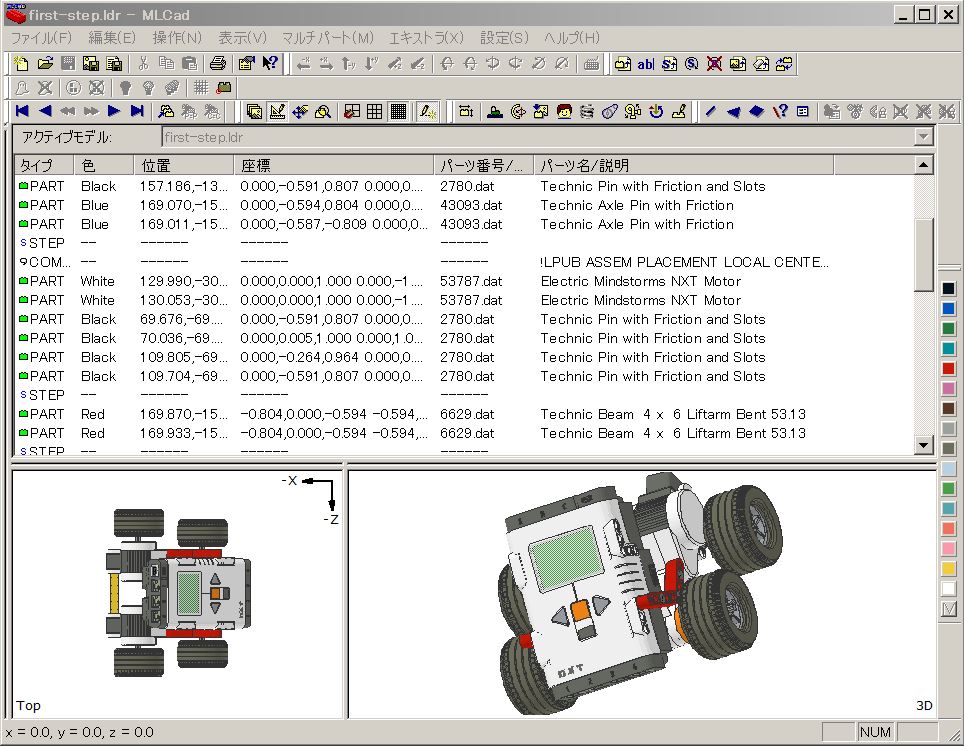Go to the next step
The height and width of the screenshot is (746, 964).
(114, 111)
